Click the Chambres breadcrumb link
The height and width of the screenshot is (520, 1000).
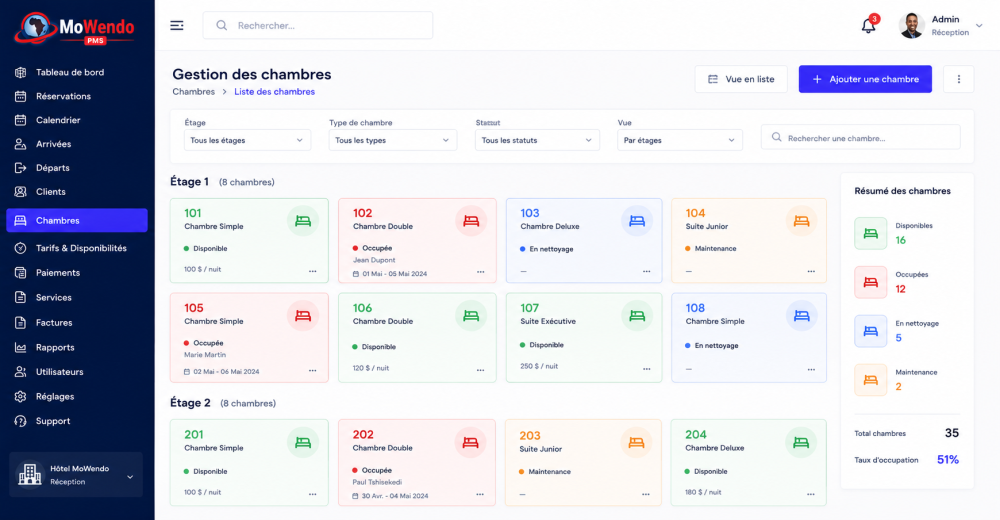coord(193,92)
